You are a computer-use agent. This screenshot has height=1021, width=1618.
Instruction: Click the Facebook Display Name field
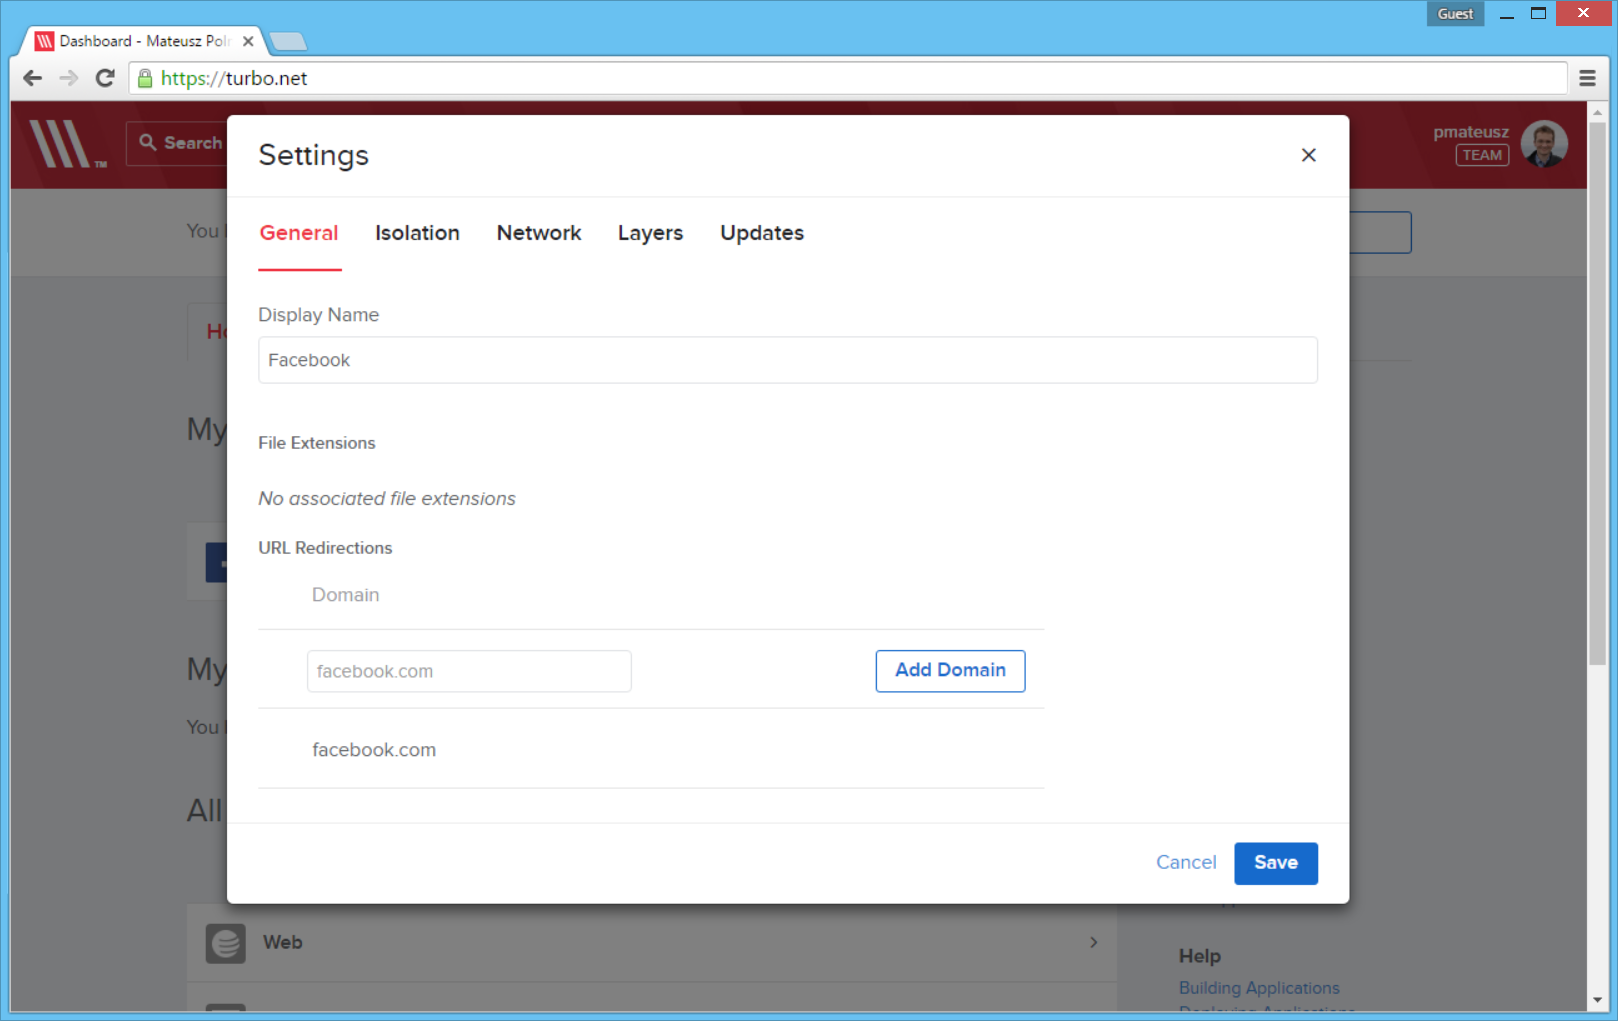[787, 360]
